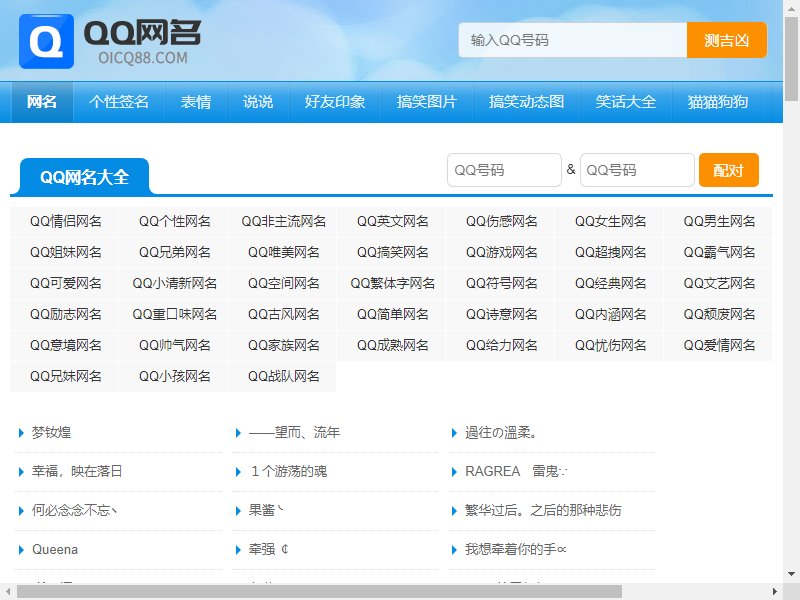The image size is (800, 600).
Task: Open the QQ霸气网名 category
Action: click(x=719, y=253)
